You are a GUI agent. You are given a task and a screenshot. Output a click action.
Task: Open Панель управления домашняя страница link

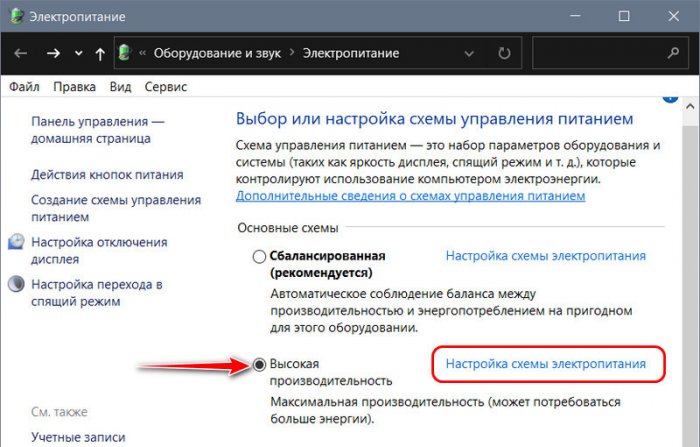click(x=98, y=130)
